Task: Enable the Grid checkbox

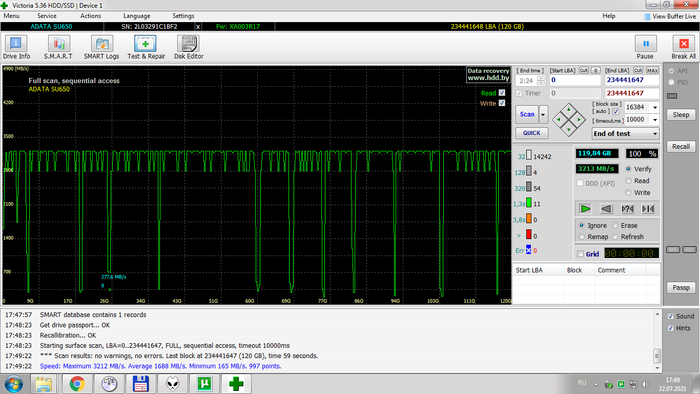Action: pyautogui.click(x=580, y=254)
